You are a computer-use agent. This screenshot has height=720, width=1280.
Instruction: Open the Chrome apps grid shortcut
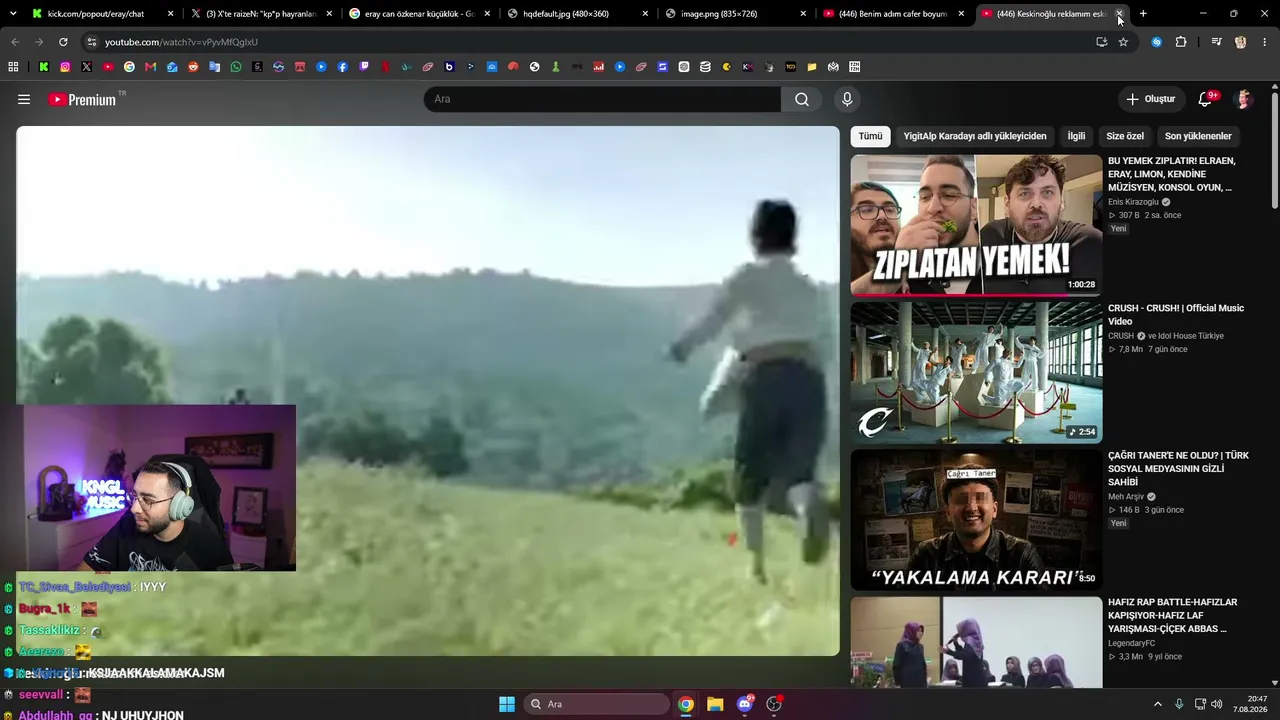click(x=13, y=67)
